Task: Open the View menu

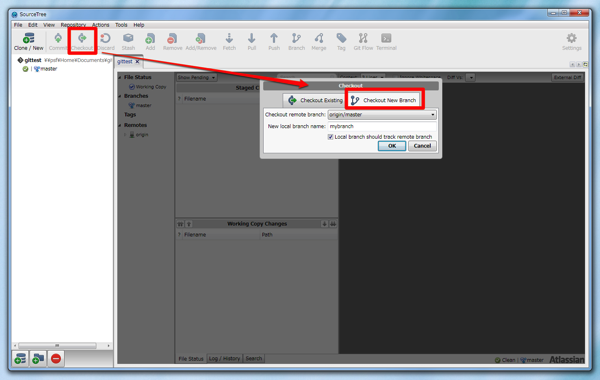Action: coord(49,25)
